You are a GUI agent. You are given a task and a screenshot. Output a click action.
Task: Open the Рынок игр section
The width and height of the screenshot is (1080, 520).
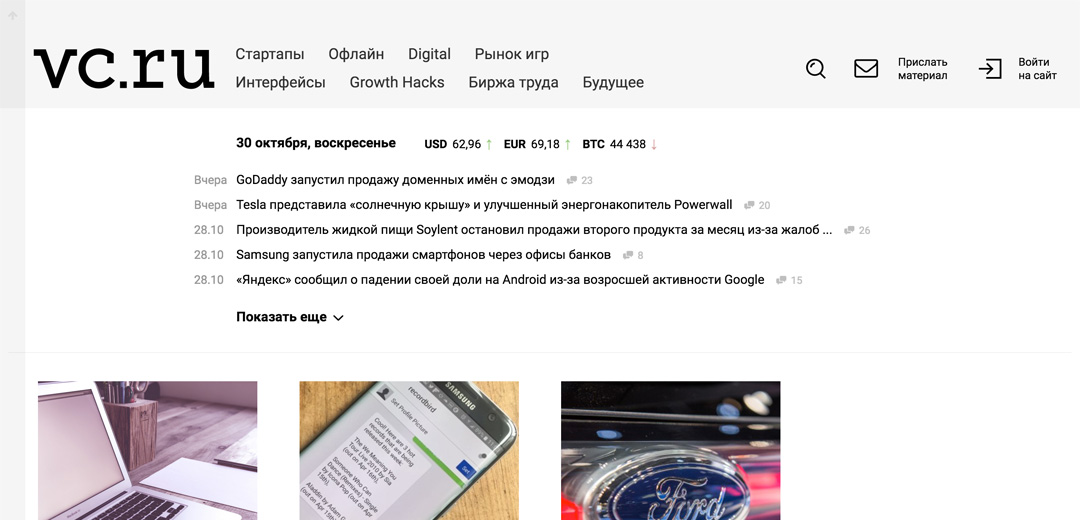pyautogui.click(x=512, y=54)
